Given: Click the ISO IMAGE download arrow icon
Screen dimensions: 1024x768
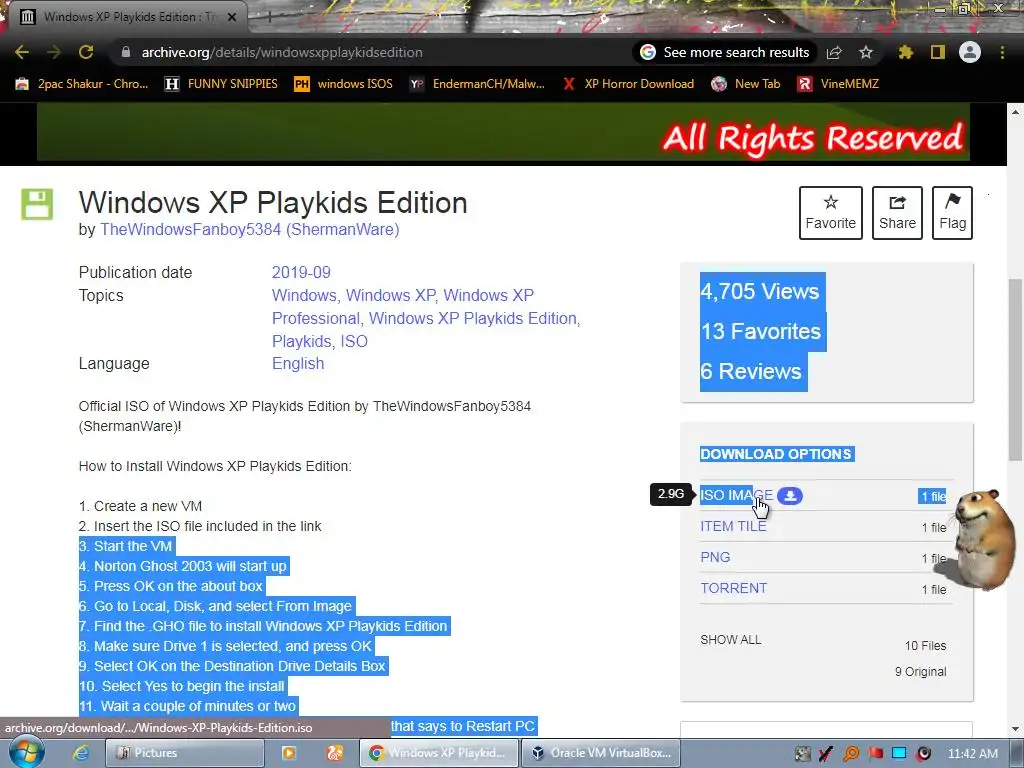Looking at the screenshot, I should pyautogui.click(x=790, y=496).
